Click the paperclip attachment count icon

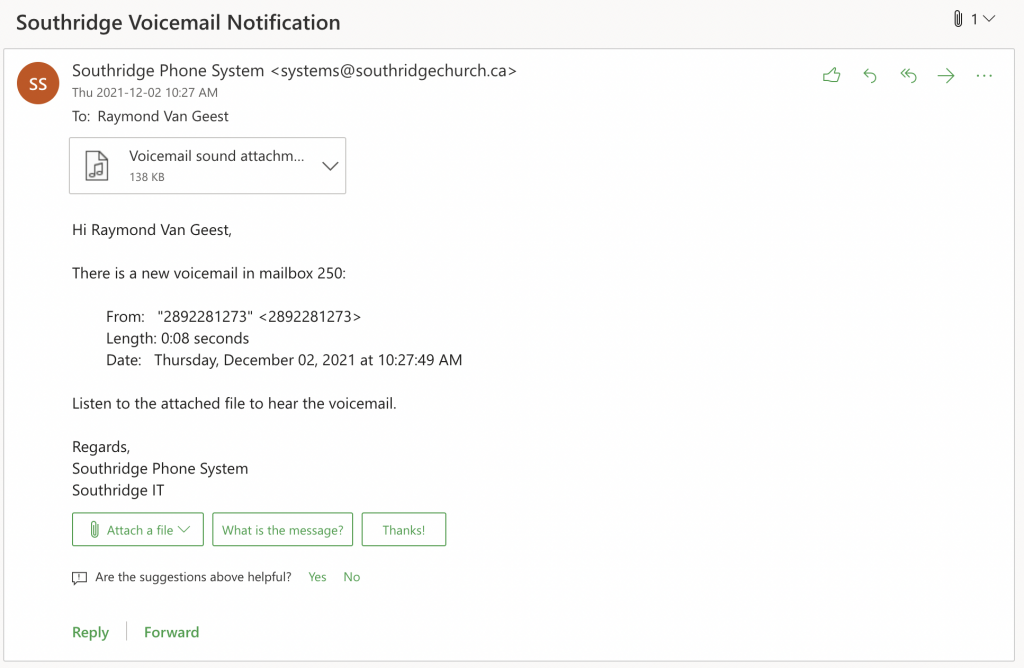[x=958, y=19]
